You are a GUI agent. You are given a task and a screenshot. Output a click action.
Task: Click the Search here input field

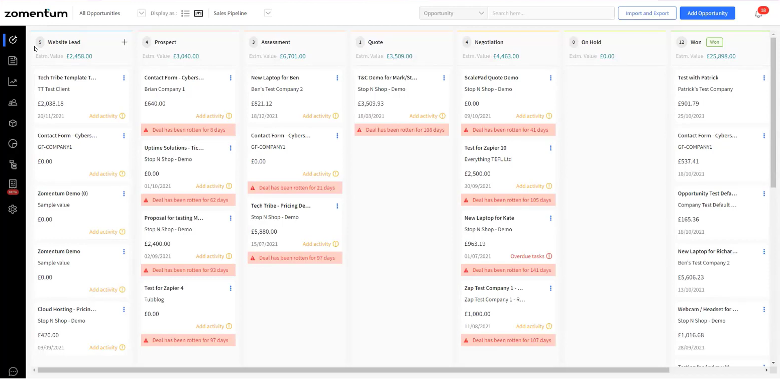(551, 13)
